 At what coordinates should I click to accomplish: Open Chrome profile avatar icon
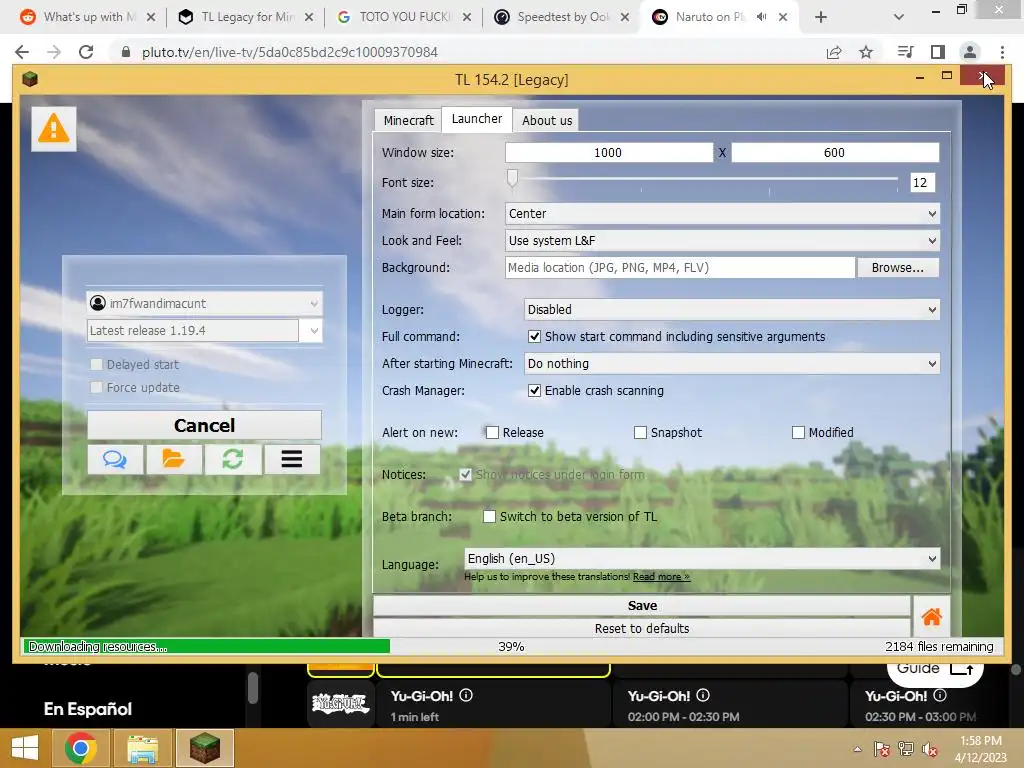970,52
